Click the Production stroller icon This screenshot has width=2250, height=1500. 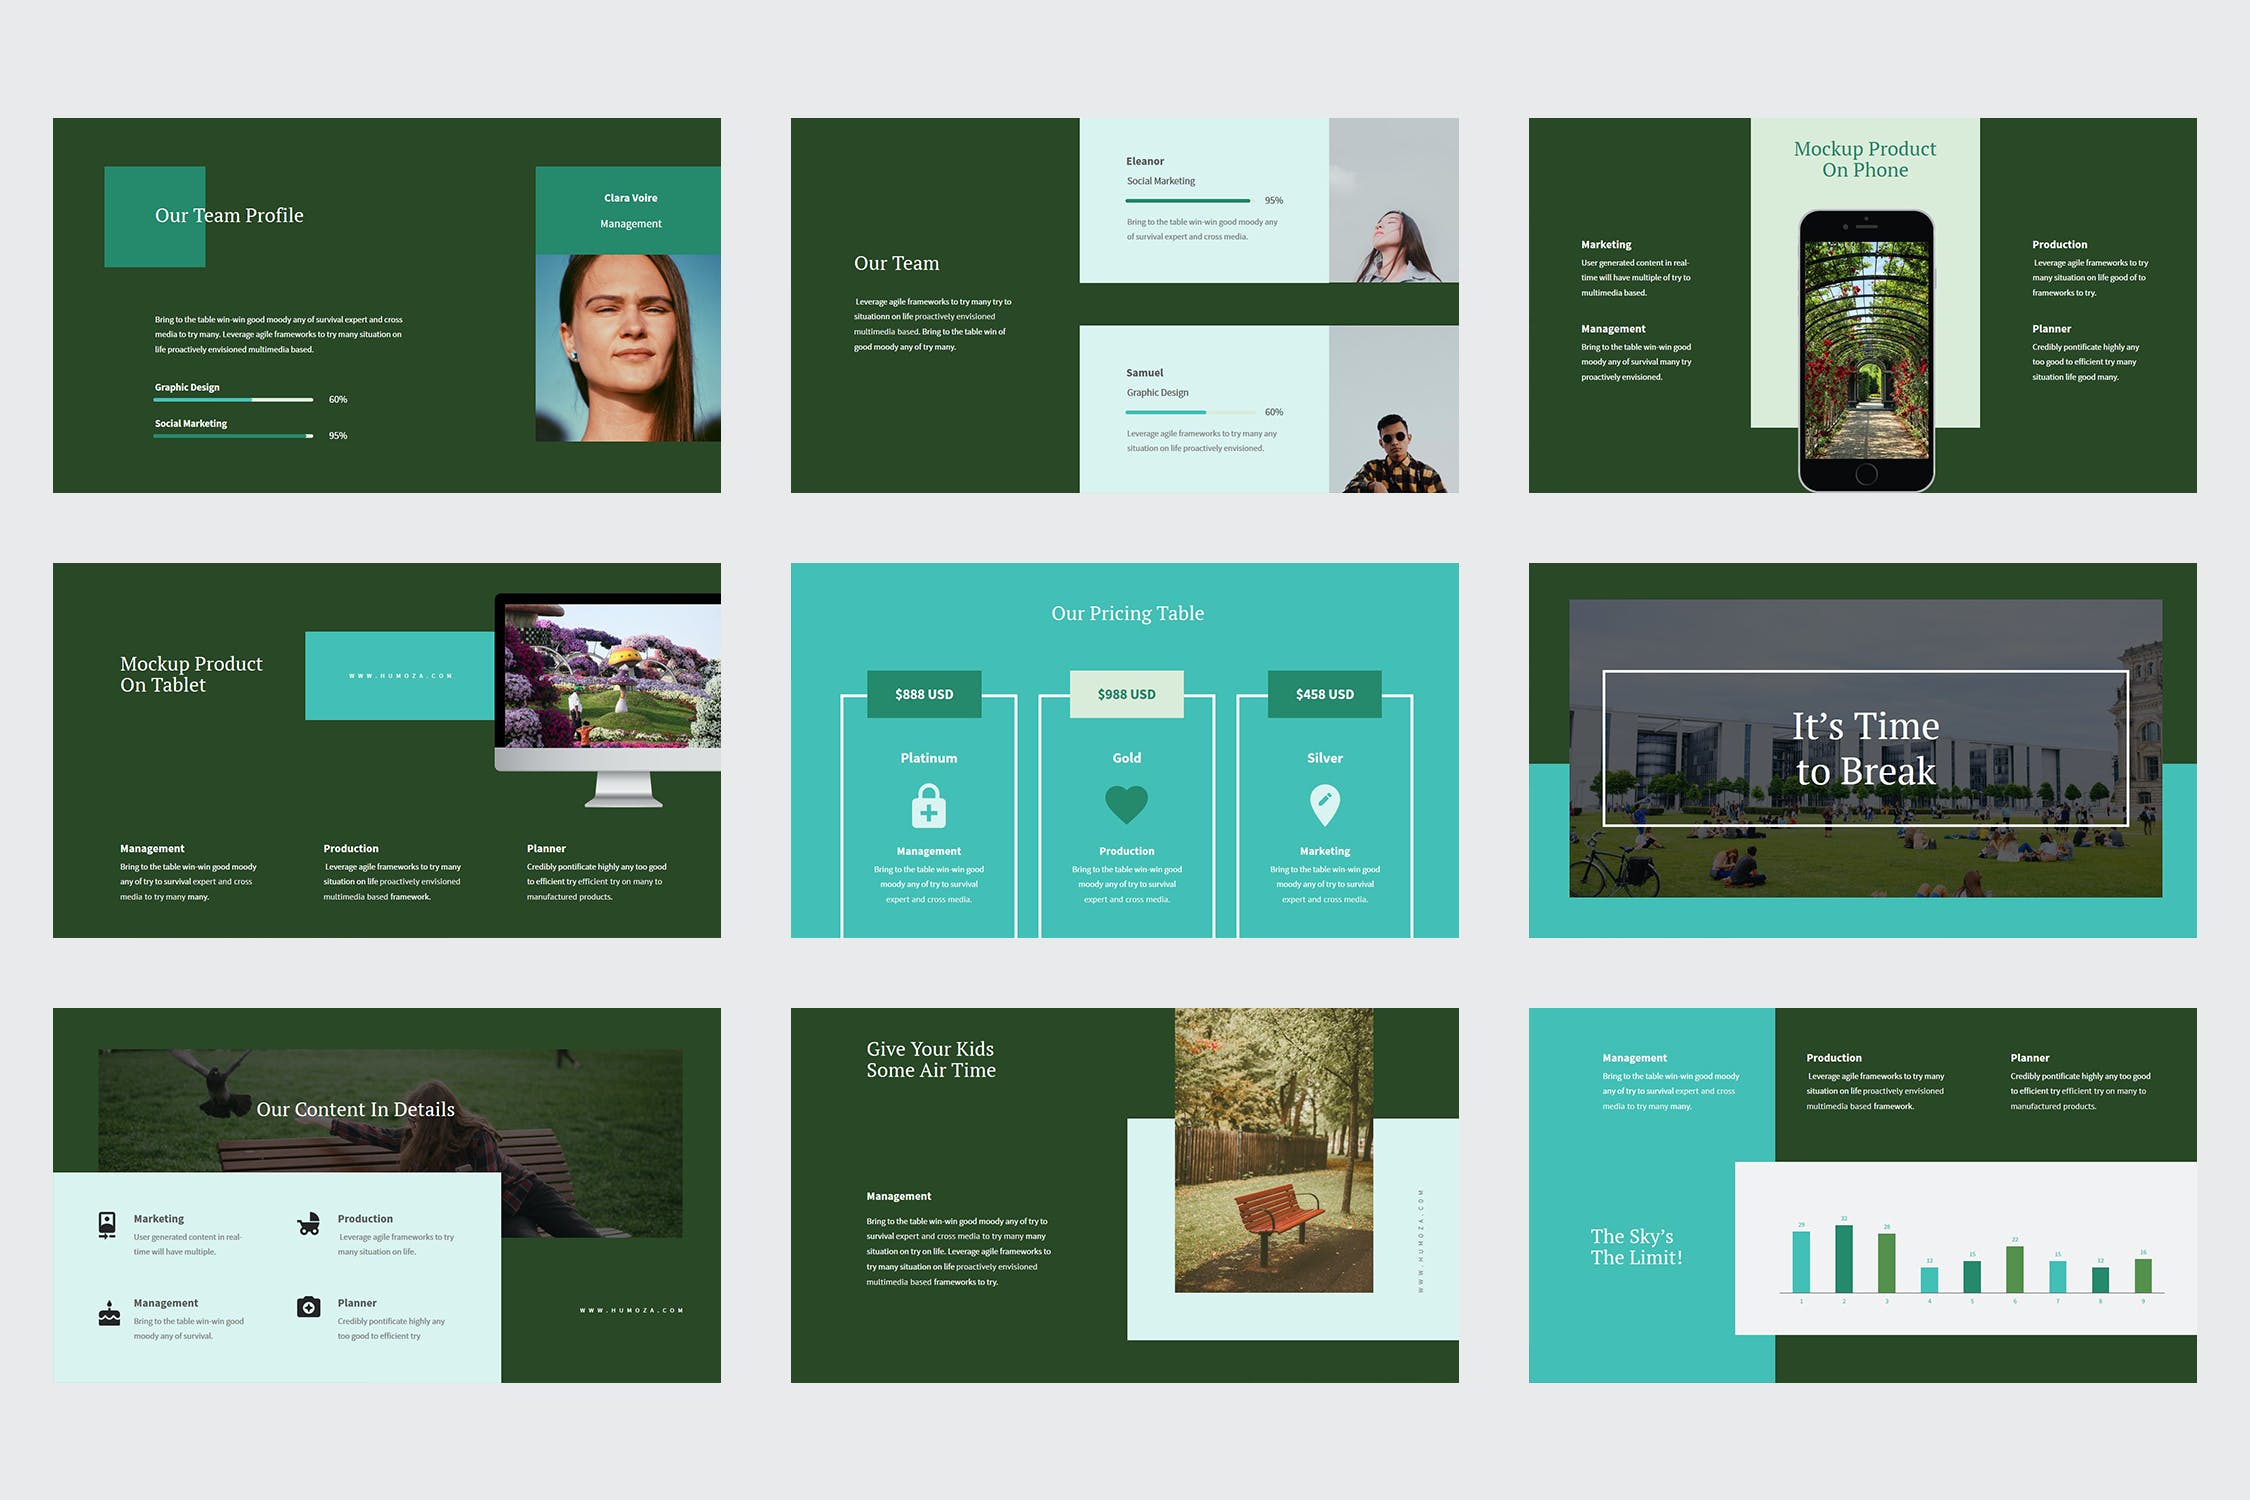pos(309,1225)
